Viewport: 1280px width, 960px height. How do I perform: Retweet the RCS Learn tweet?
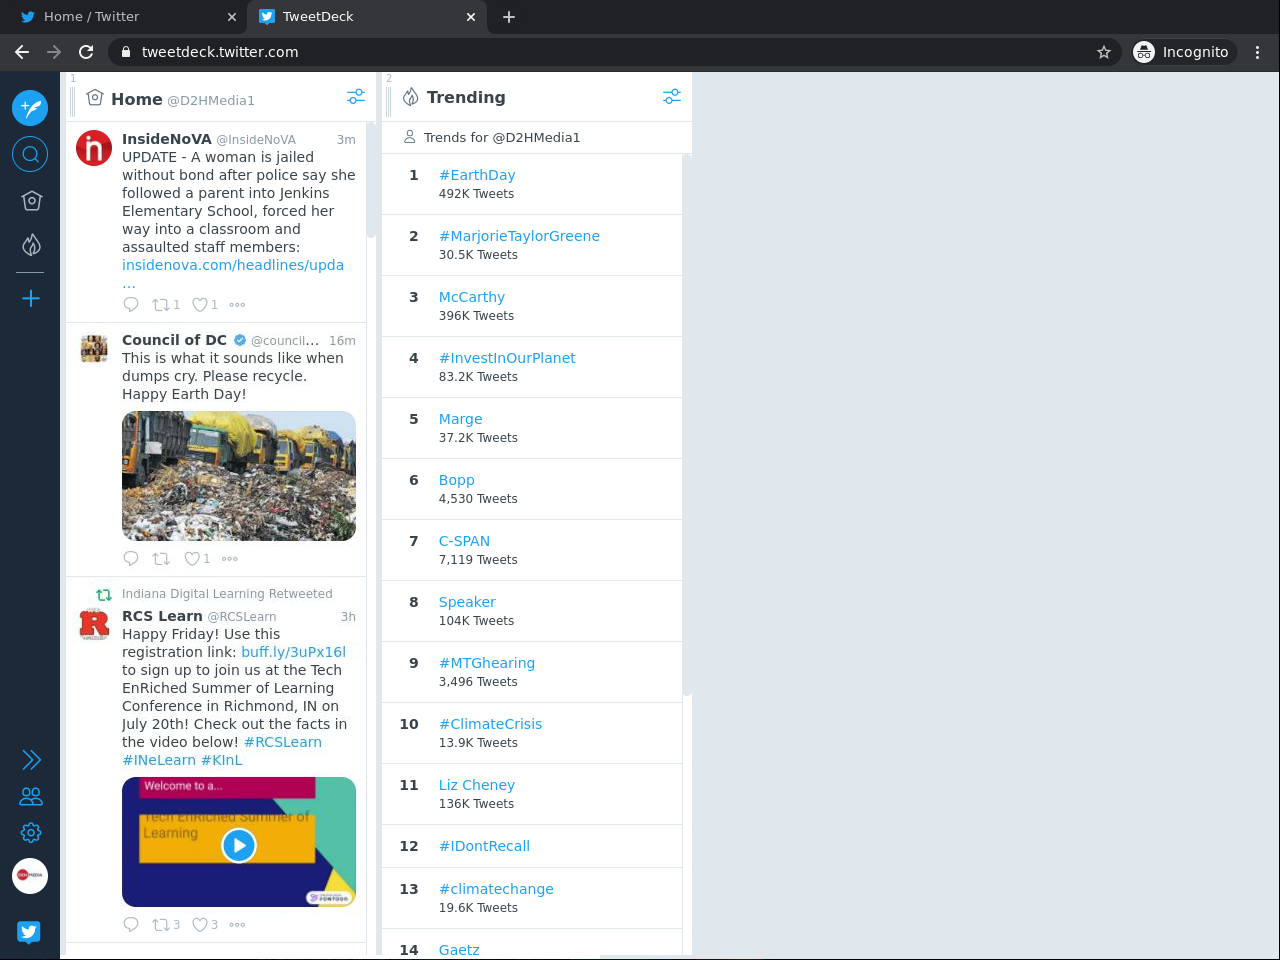coord(160,925)
